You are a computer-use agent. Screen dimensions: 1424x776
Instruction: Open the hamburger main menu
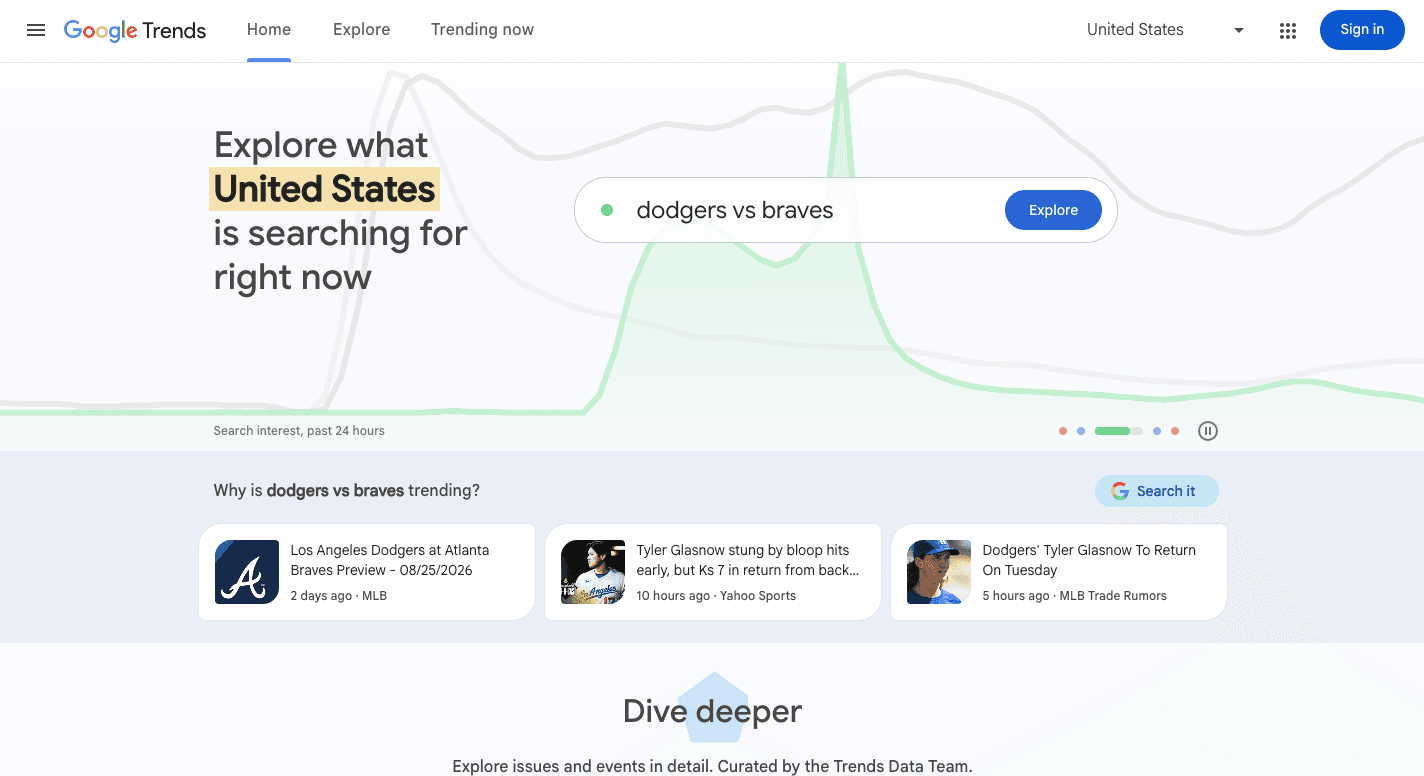tap(36, 30)
